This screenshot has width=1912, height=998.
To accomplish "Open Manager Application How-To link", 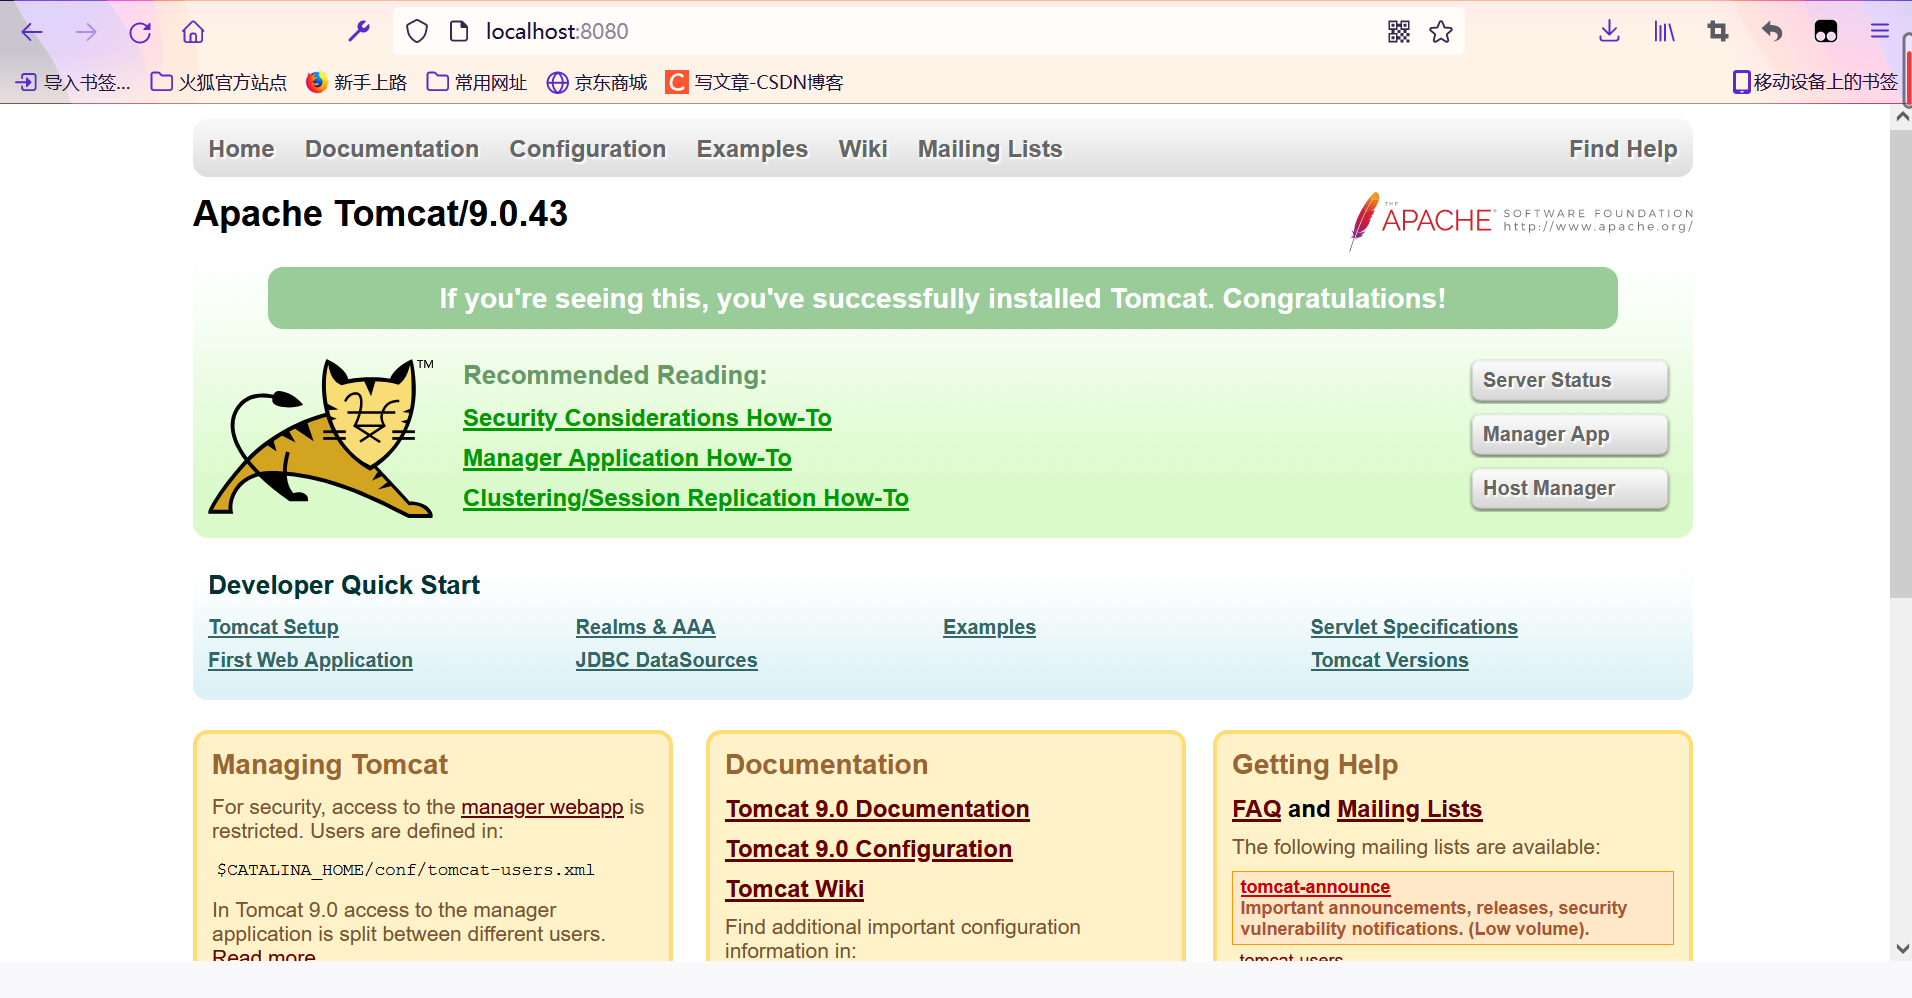I will 627,458.
